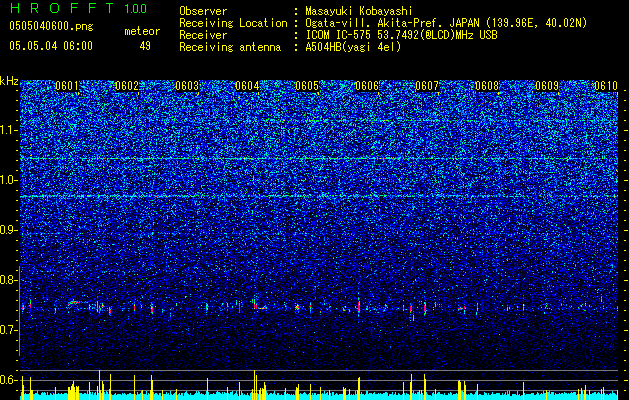
Task: Select the filename 0505040600.png
Action: point(51,26)
